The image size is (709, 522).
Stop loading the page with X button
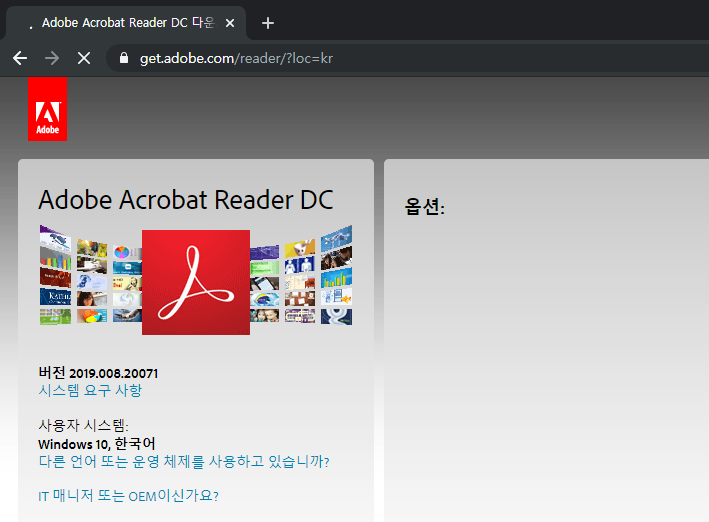click(x=84, y=58)
